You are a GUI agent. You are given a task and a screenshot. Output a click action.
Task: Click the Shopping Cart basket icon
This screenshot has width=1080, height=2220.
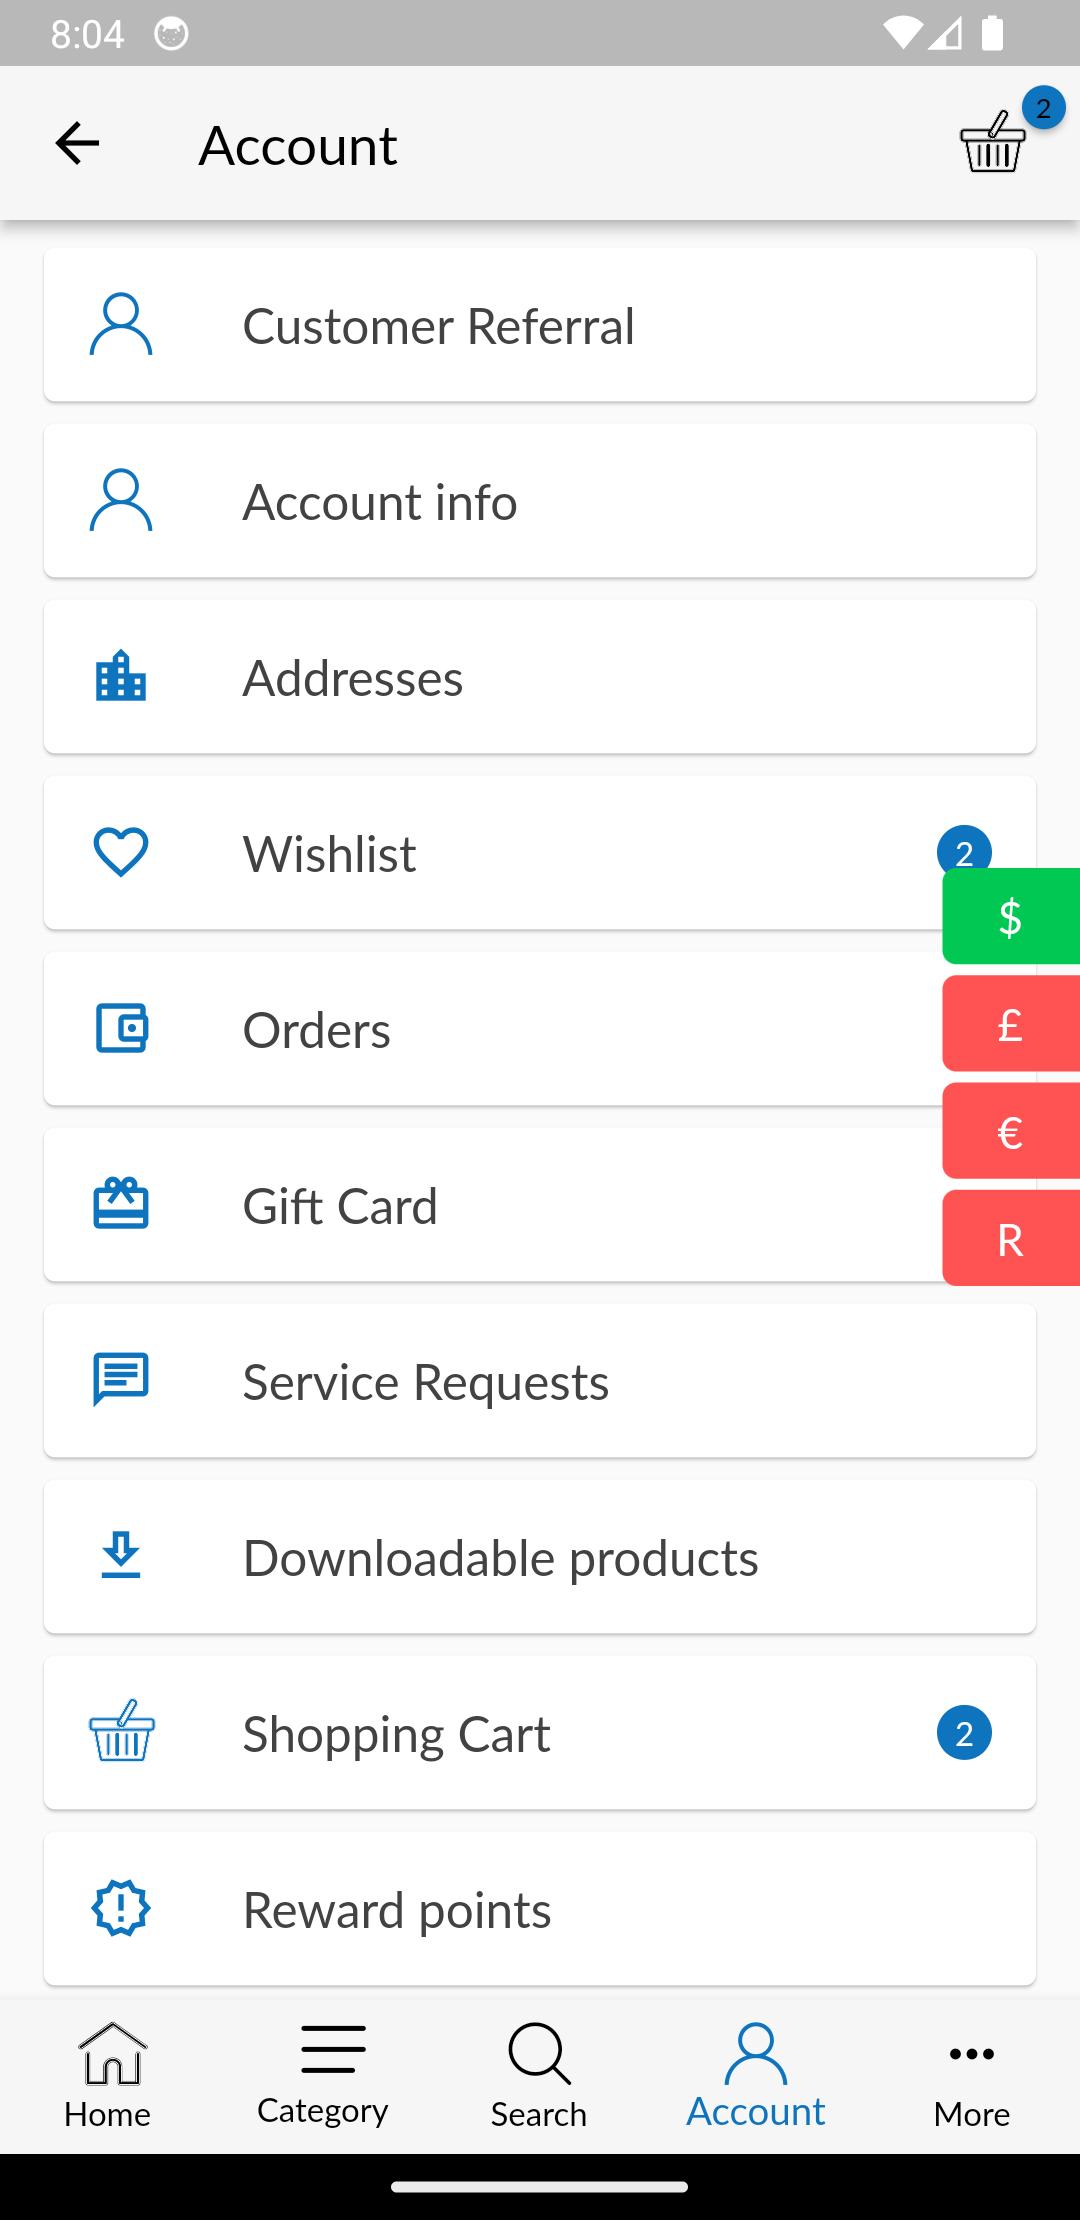pos(122,1730)
